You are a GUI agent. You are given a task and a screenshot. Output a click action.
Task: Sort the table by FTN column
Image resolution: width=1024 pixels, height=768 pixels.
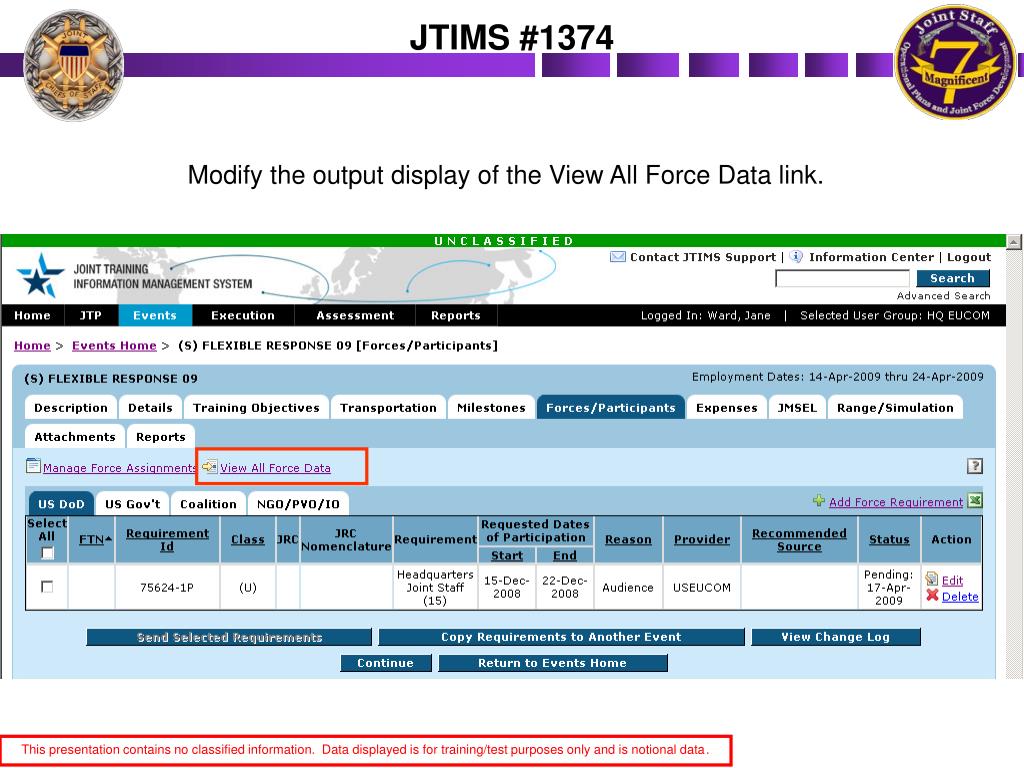pos(95,539)
